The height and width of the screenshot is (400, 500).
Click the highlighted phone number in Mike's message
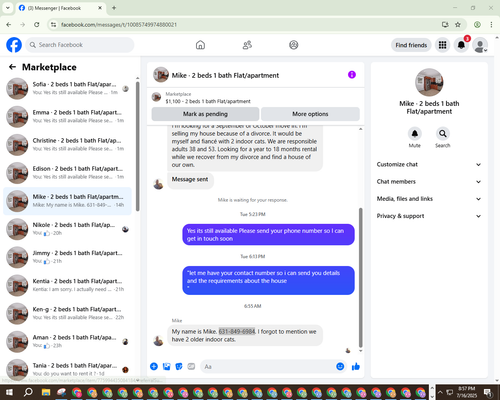237,331
